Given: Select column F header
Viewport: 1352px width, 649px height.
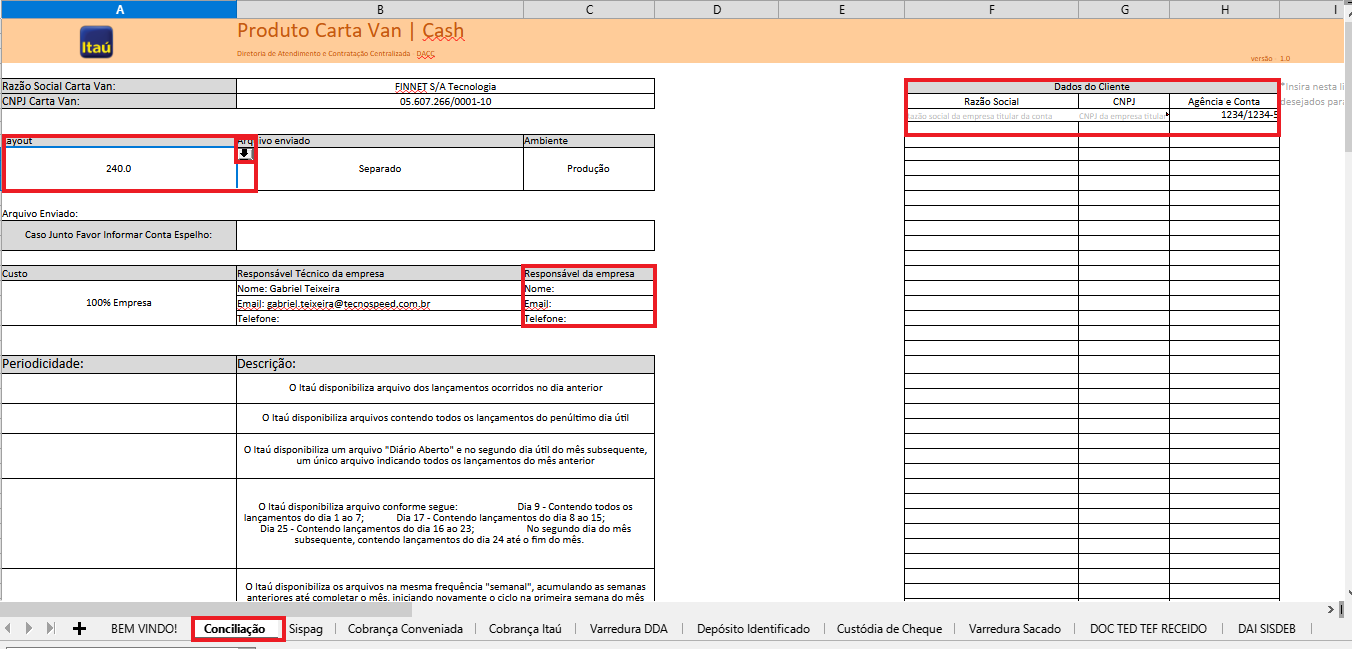Looking at the screenshot, I should click(x=991, y=9).
